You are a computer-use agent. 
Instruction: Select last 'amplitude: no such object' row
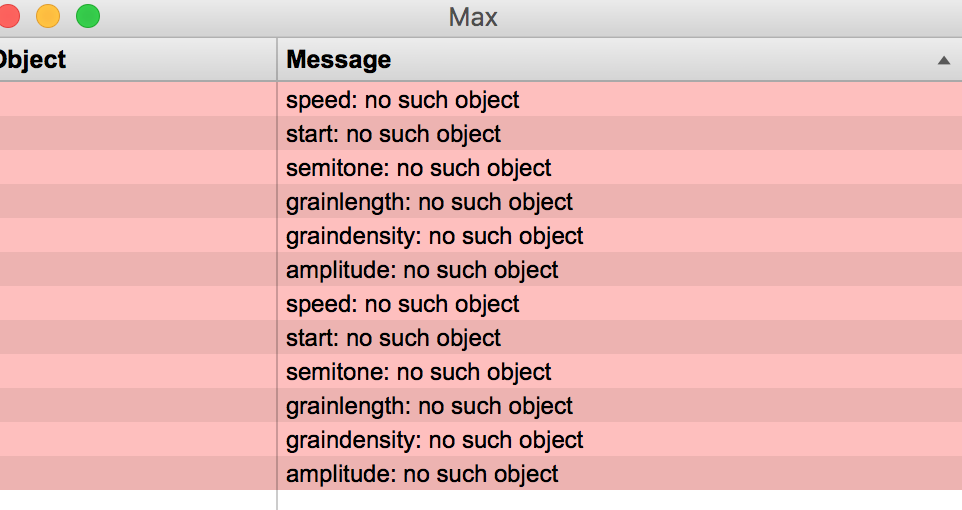(481, 473)
